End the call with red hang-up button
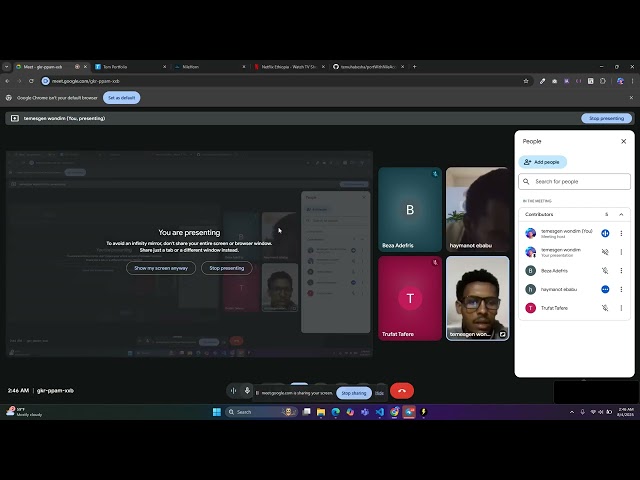Viewport: 640px width, 480px height. 402,391
